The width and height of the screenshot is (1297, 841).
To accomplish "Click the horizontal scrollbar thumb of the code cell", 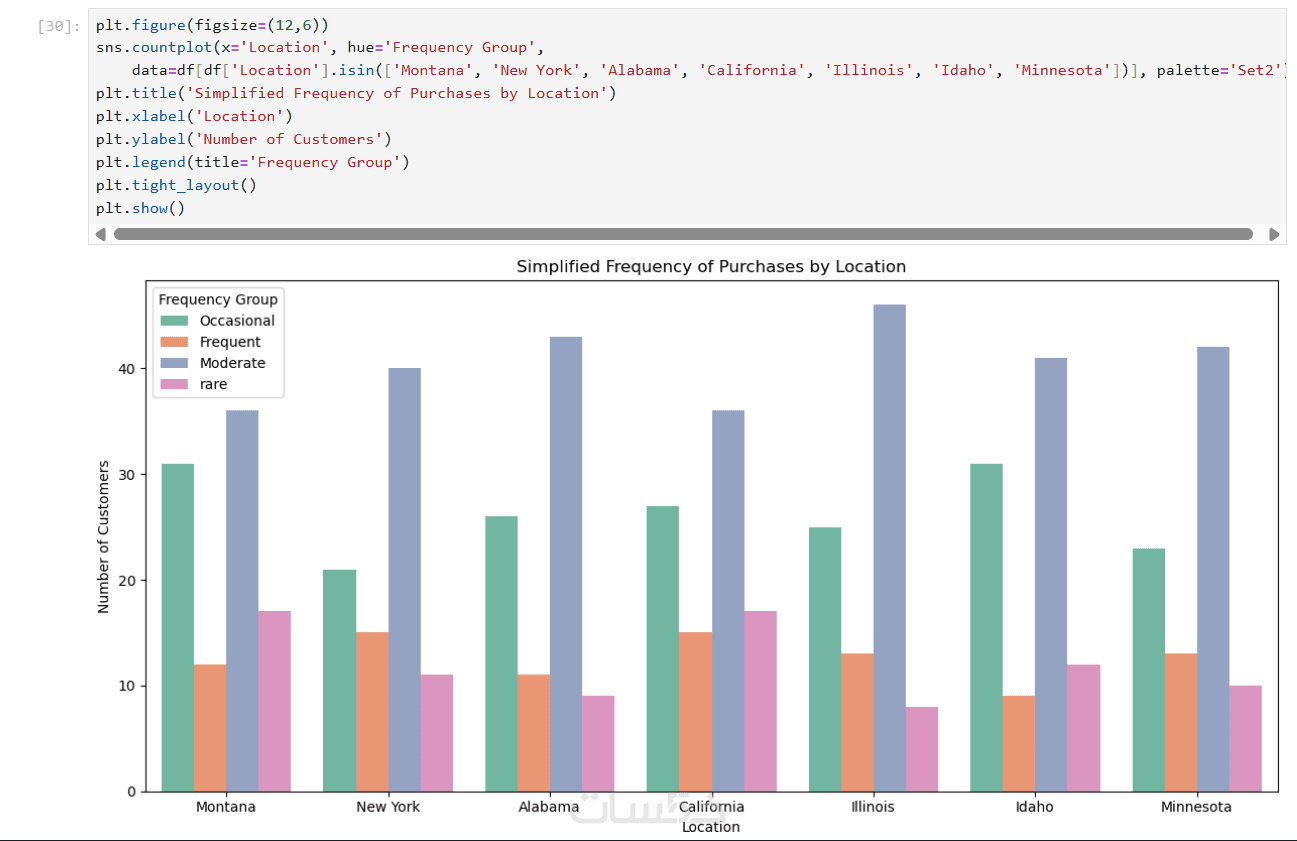I will click(x=683, y=234).
